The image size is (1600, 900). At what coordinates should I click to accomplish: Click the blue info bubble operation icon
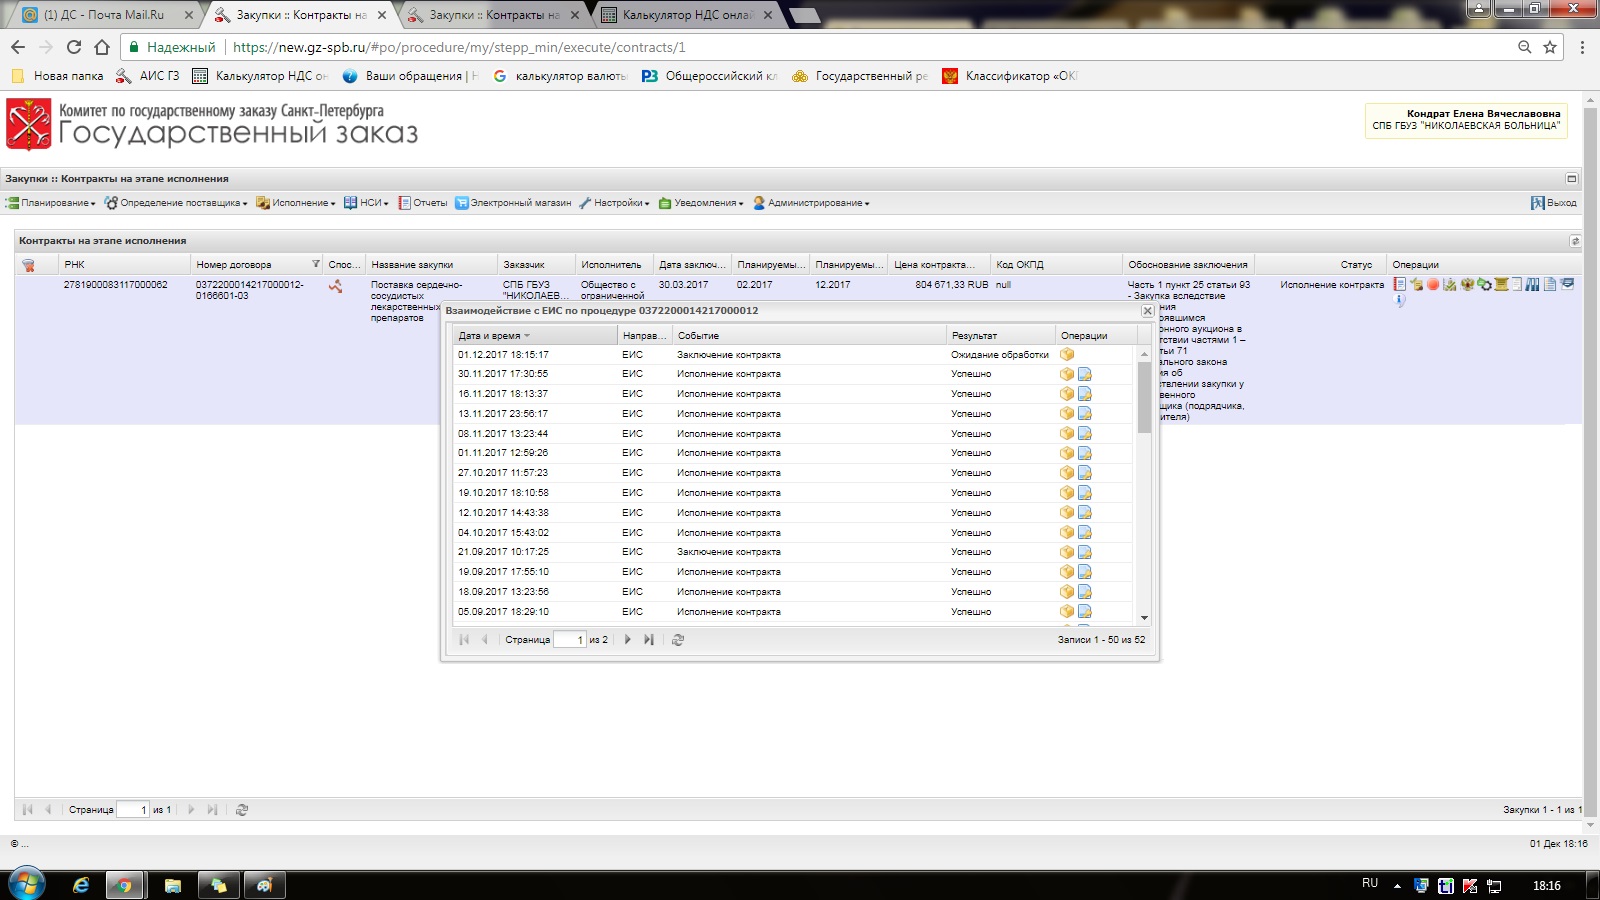tap(1400, 300)
